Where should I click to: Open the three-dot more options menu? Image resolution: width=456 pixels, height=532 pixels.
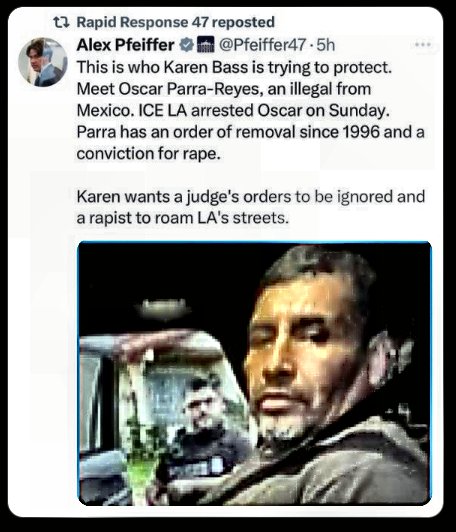tap(423, 44)
